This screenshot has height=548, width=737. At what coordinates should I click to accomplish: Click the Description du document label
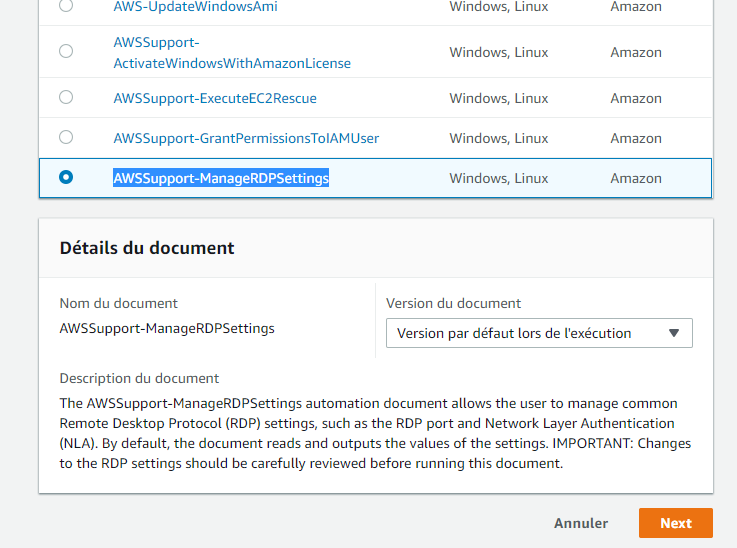tap(139, 378)
